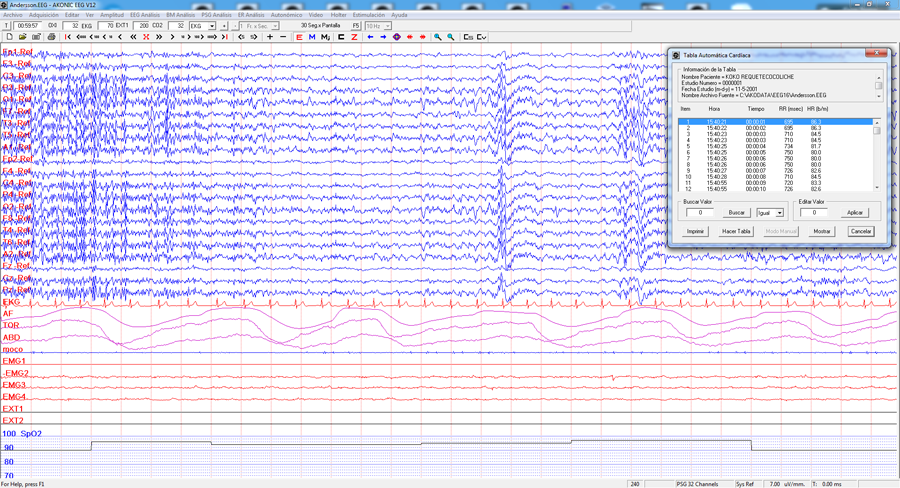Expand the EKG channel dropdown in the toolbar
The height and width of the screenshot is (488, 900).
pos(212,26)
